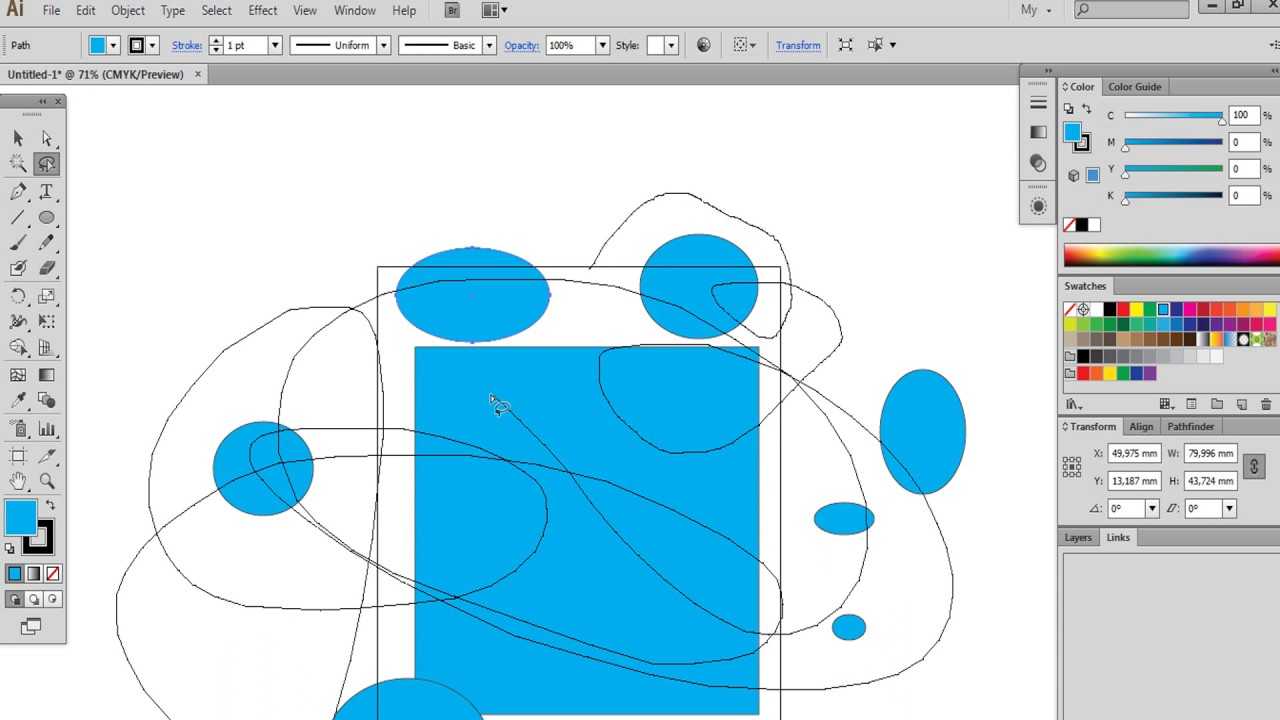This screenshot has width=1280, height=720.
Task: Select the Rotate tool
Action: pyautogui.click(x=18, y=296)
